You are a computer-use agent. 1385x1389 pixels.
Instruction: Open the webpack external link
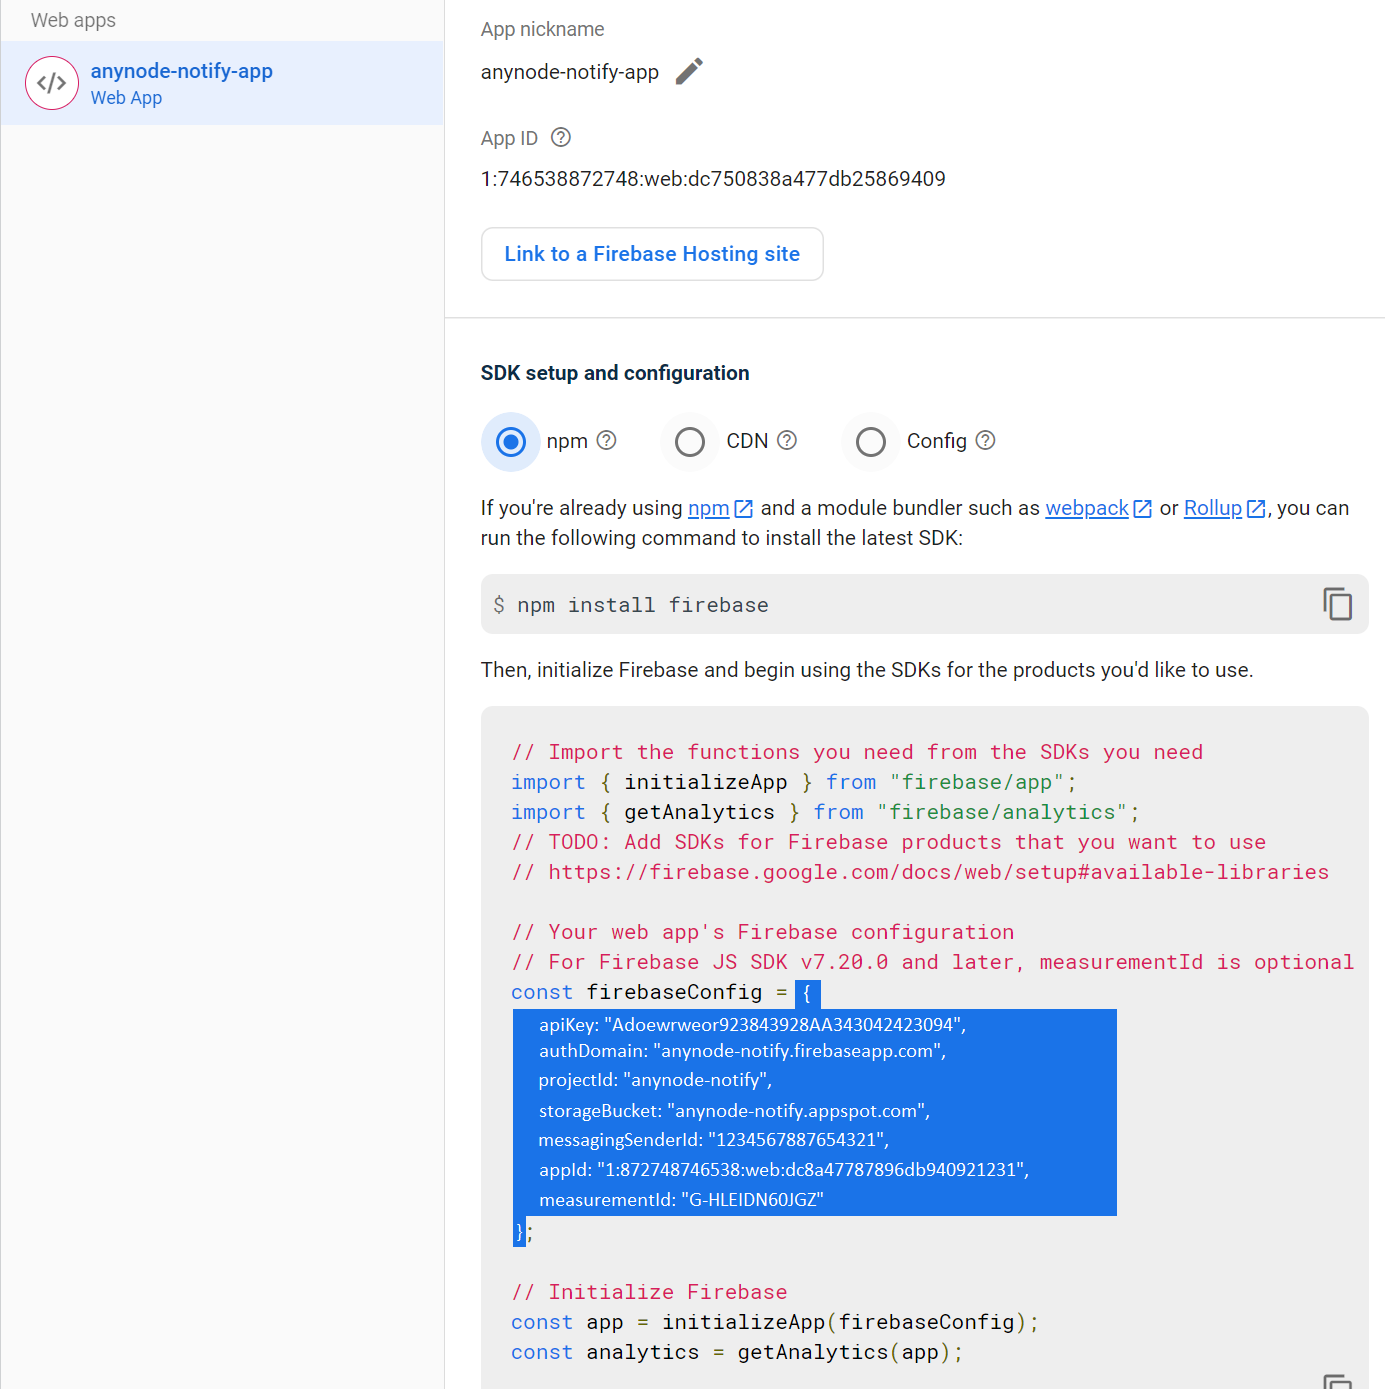click(1087, 508)
